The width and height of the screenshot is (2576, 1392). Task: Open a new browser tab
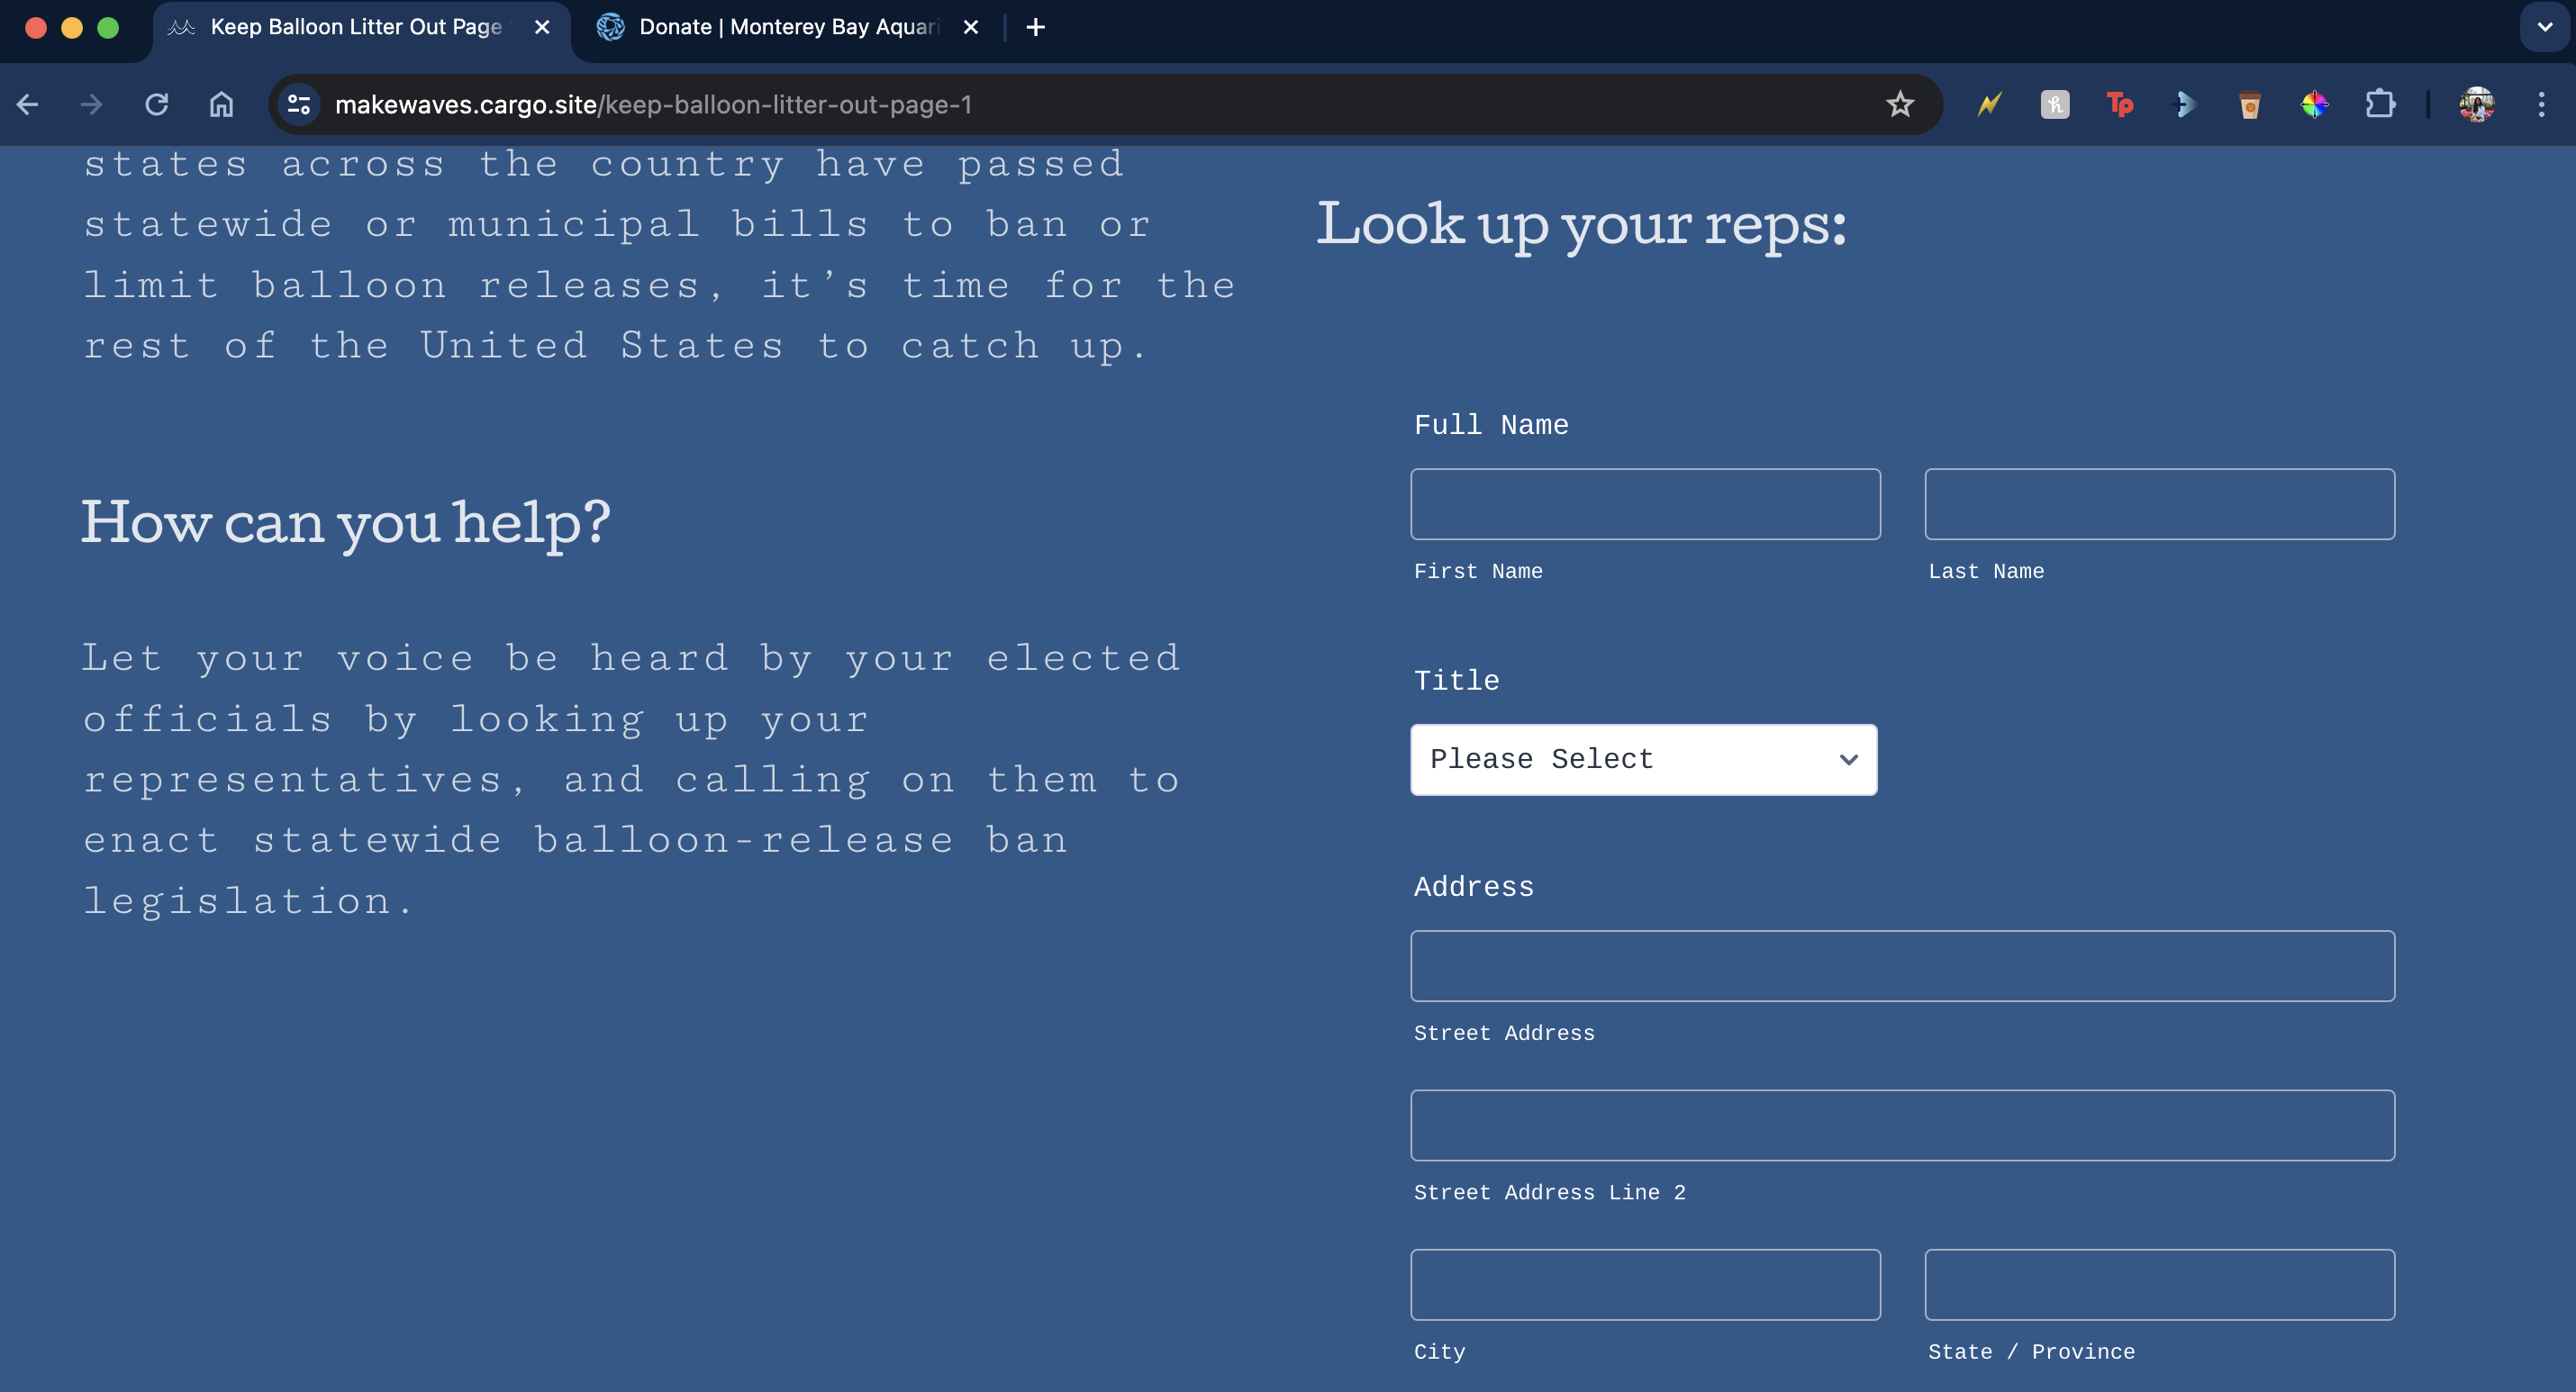[x=1036, y=27]
